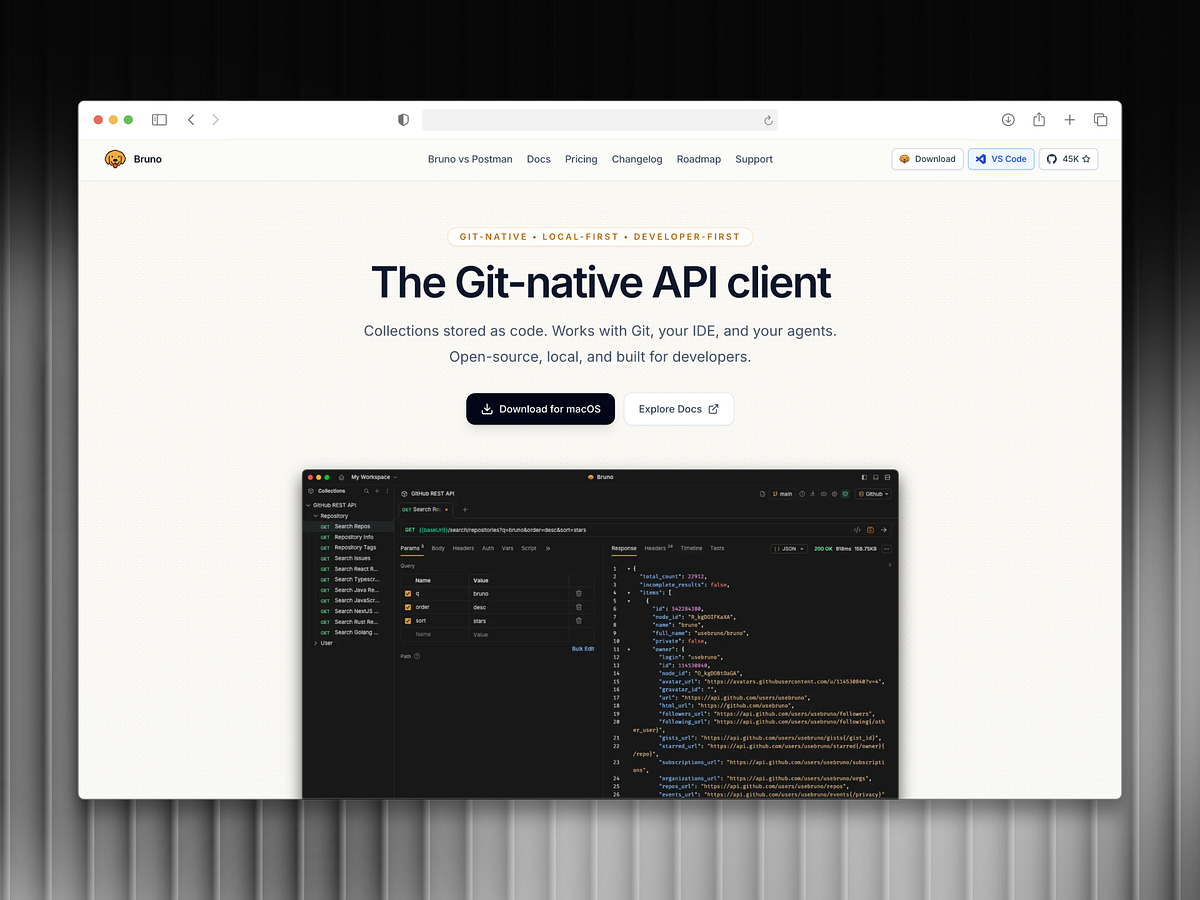The height and width of the screenshot is (900, 1200).
Task: Click the VS Code button
Action: point(1001,159)
